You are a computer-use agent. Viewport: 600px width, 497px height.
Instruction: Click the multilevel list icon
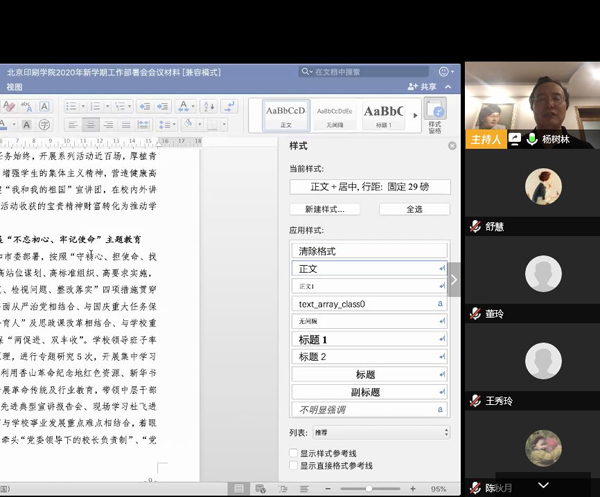[x=120, y=106]
